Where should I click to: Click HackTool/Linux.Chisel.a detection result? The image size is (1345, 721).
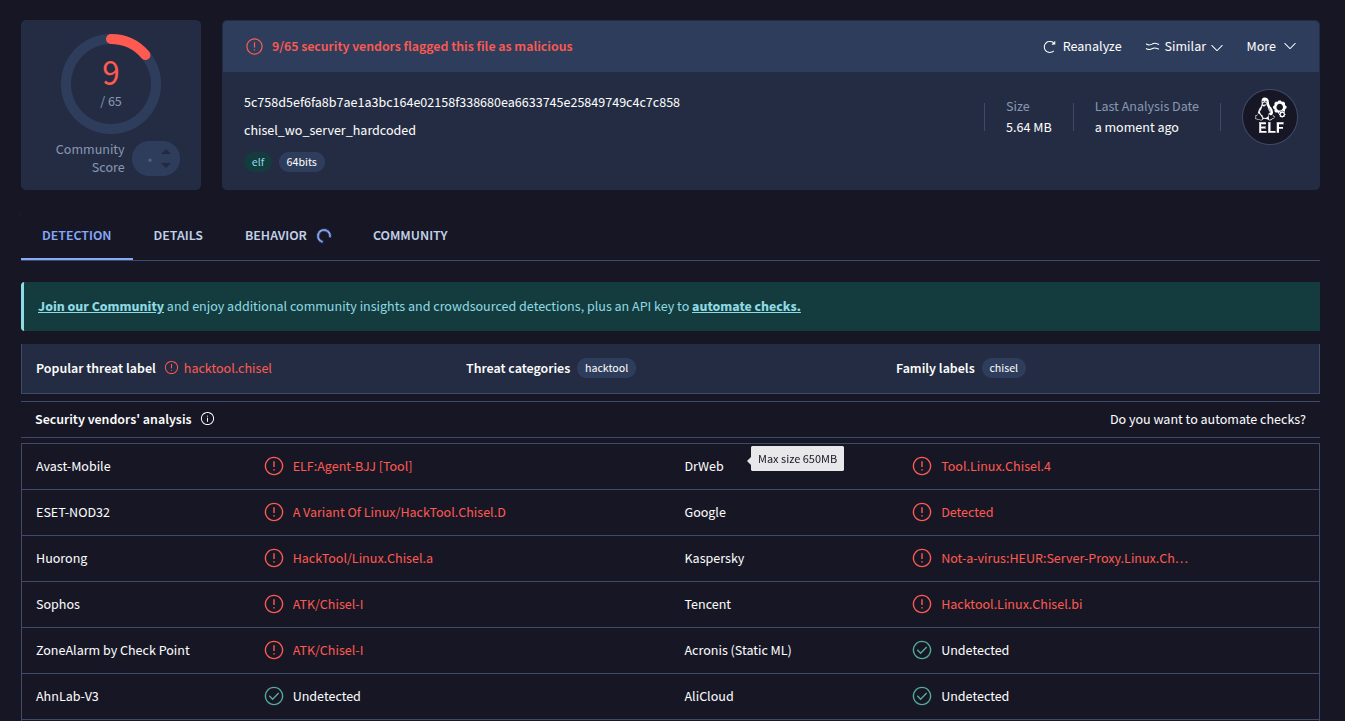click(x=363, y=559)
